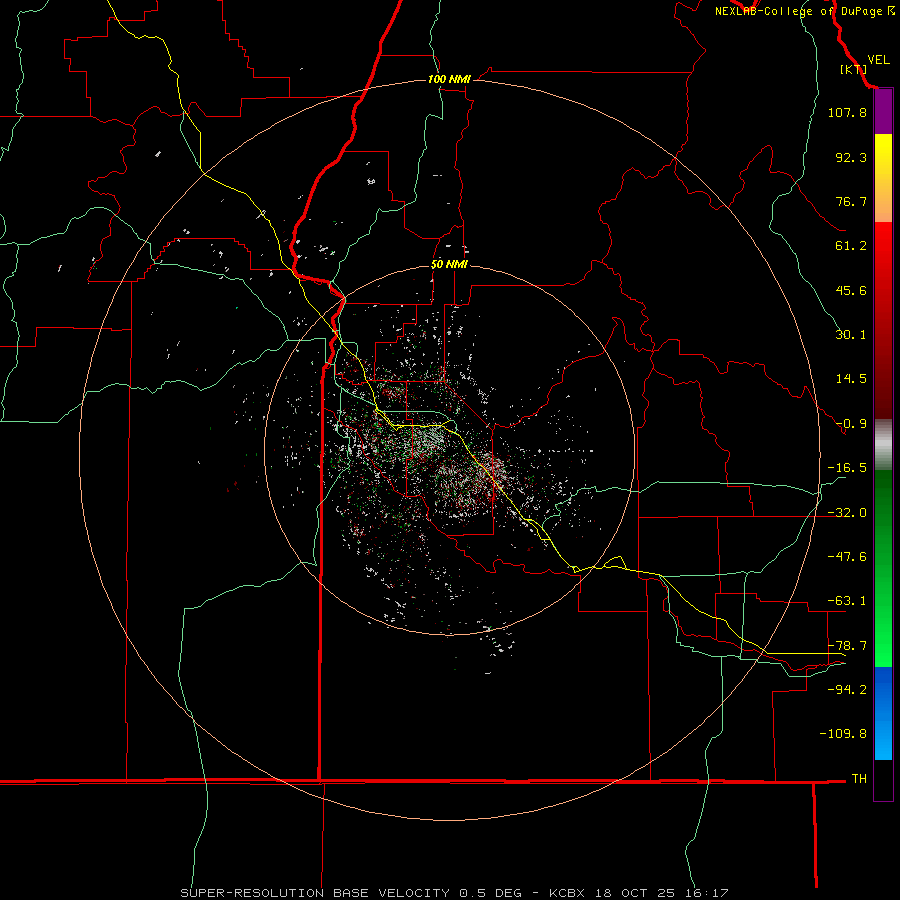Click the 61.2 velocity scale value
Viewport: 900px width, 900px height.
pyautogui.click(x=851, y=246)
